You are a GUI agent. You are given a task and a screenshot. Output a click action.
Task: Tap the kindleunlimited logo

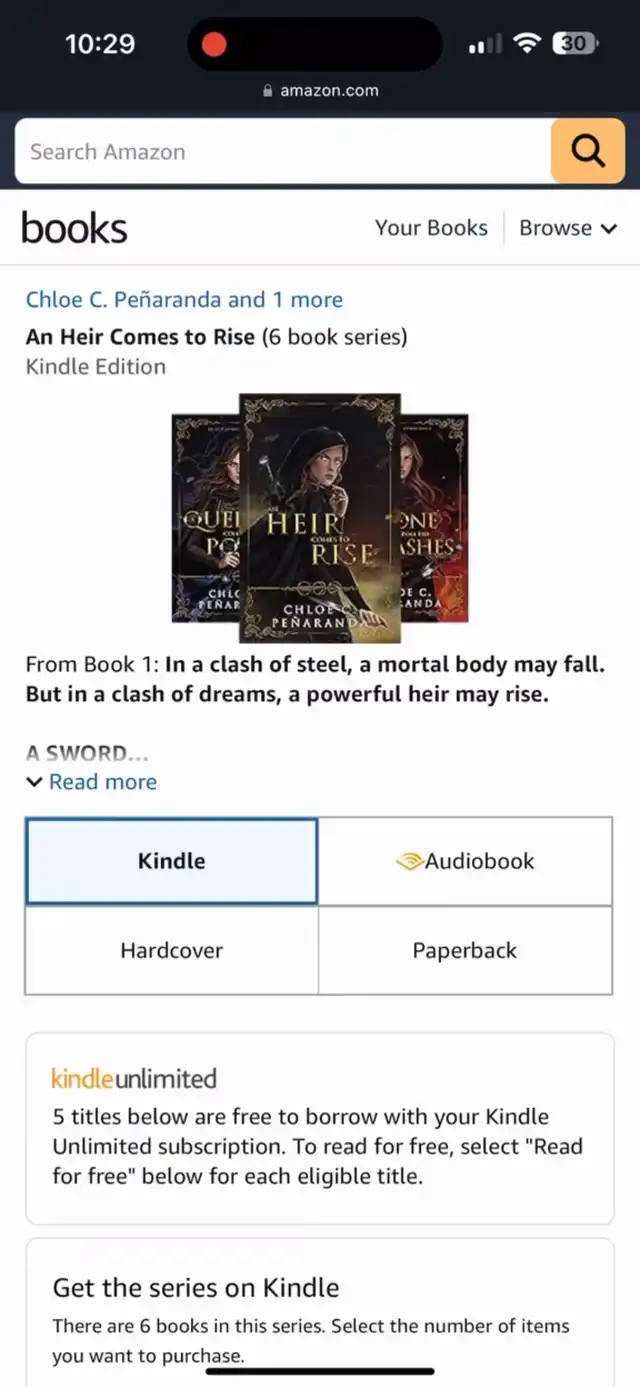pos(134,1079)
